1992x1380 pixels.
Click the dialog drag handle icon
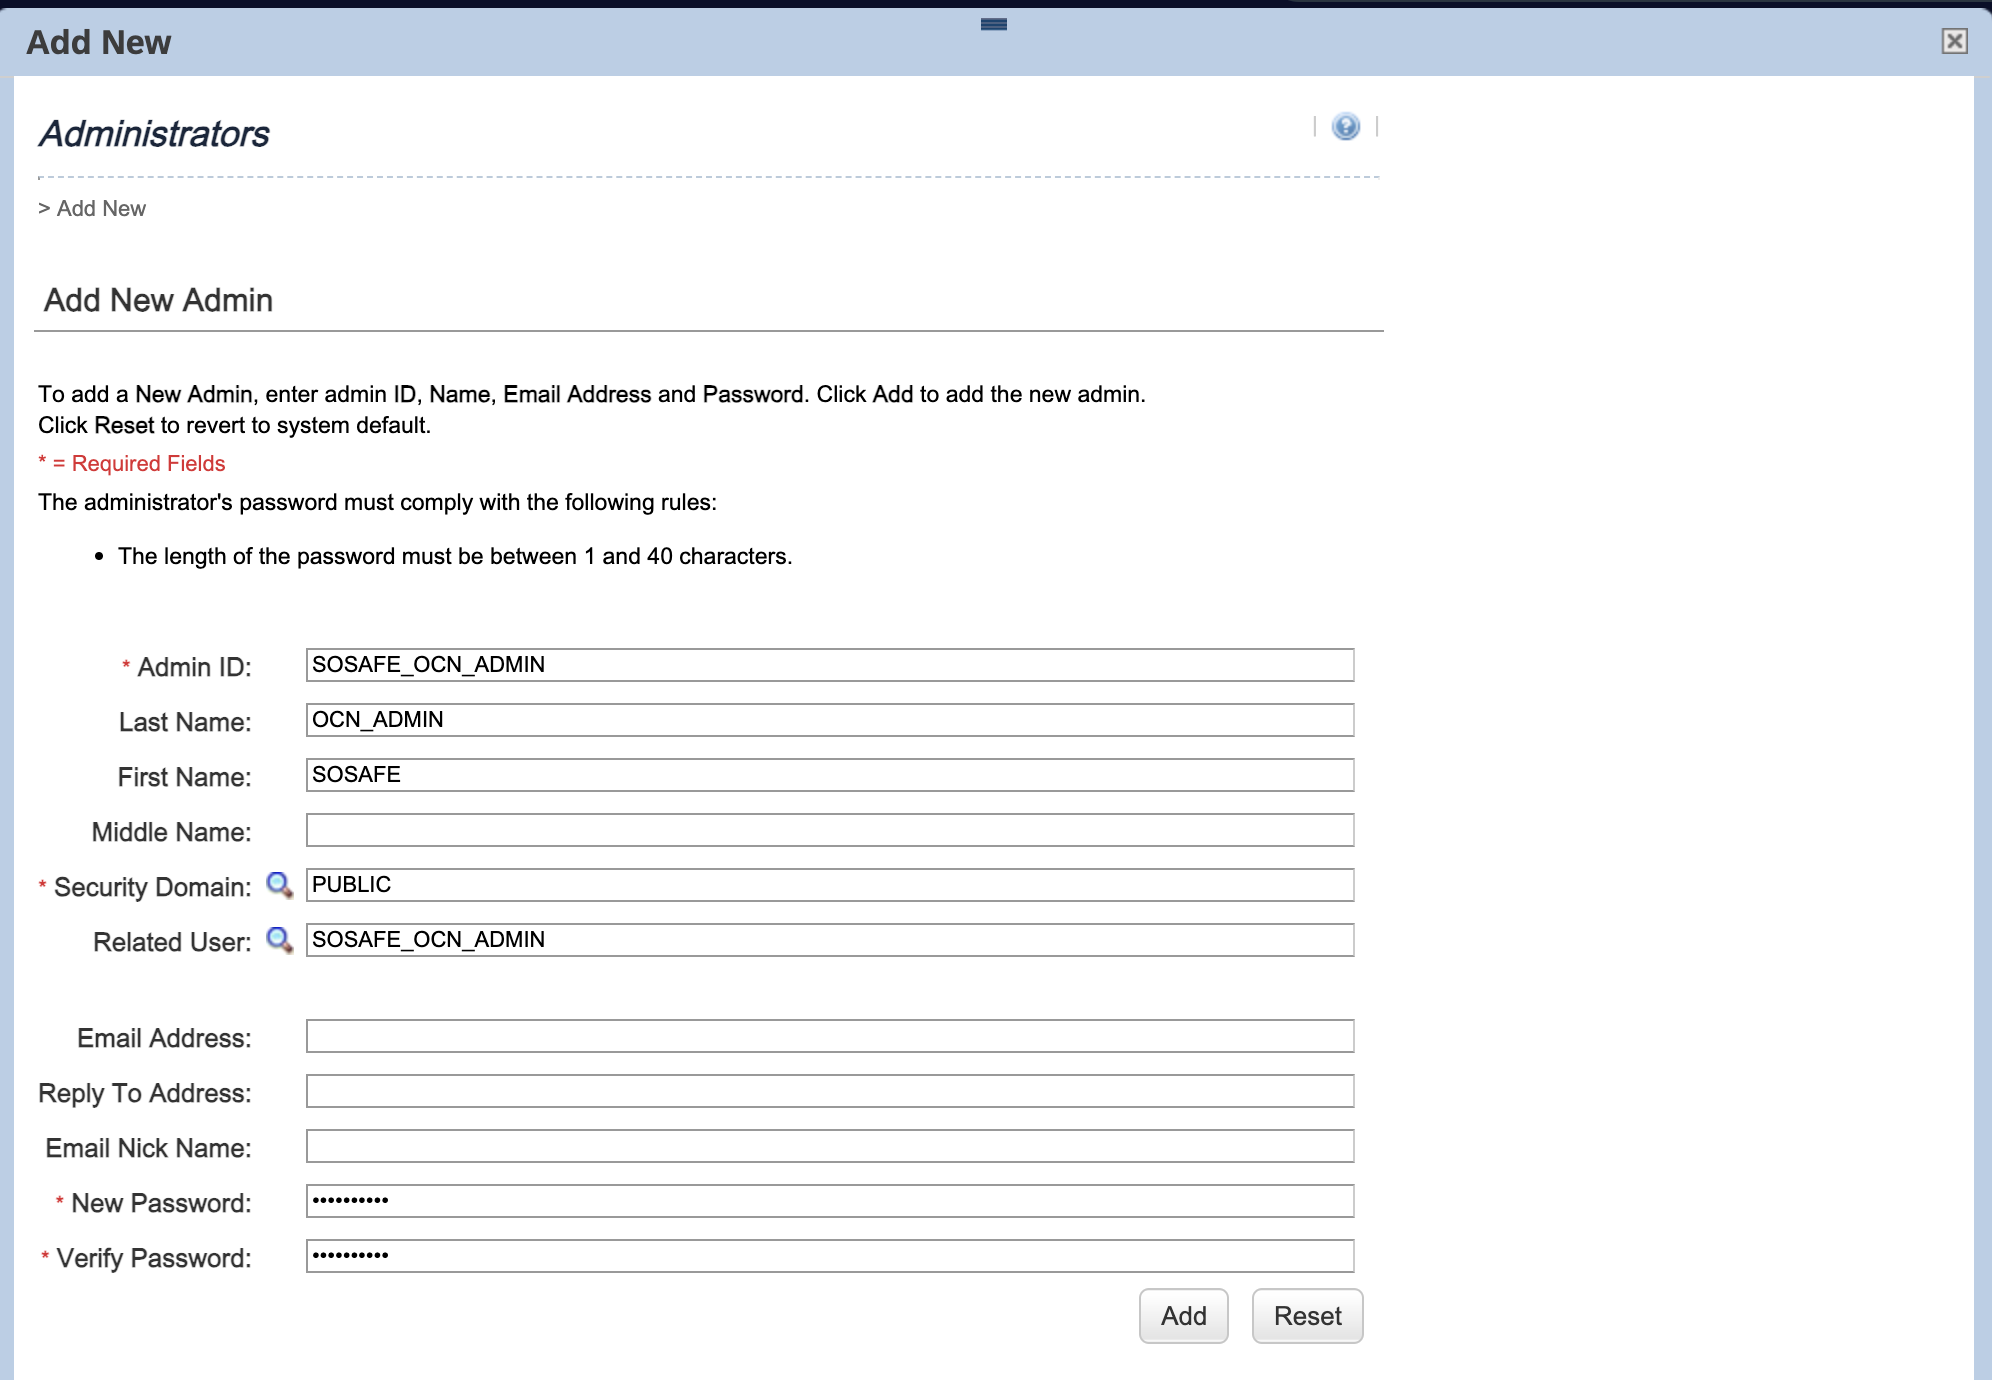point(993,25)
